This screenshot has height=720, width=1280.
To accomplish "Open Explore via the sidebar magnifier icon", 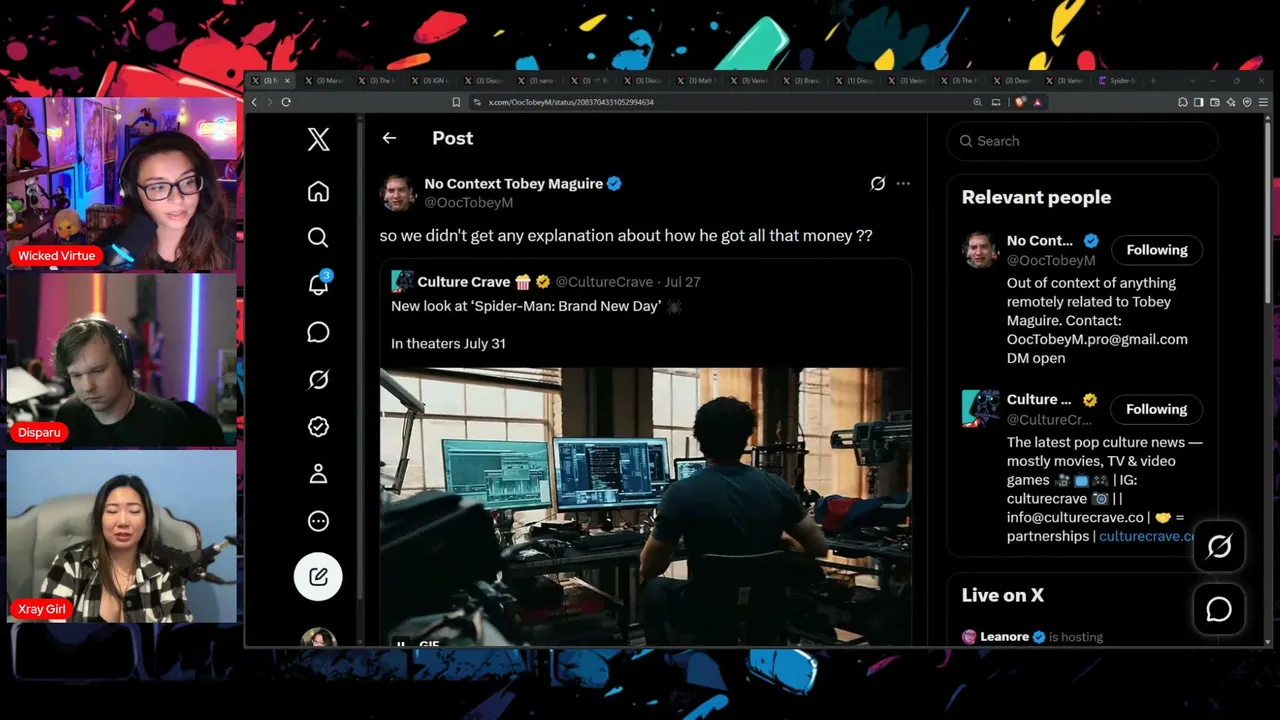I will tap(318, 237).
